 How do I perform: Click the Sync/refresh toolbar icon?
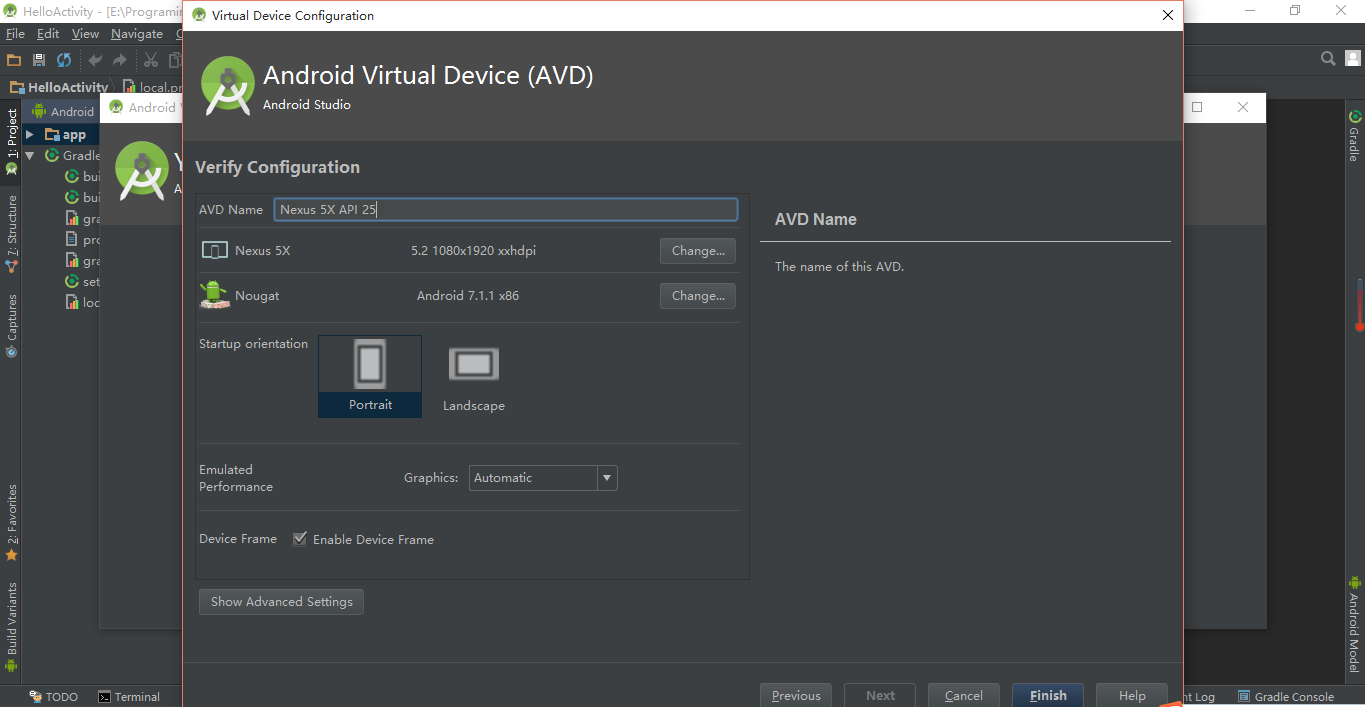coord(64,60)
